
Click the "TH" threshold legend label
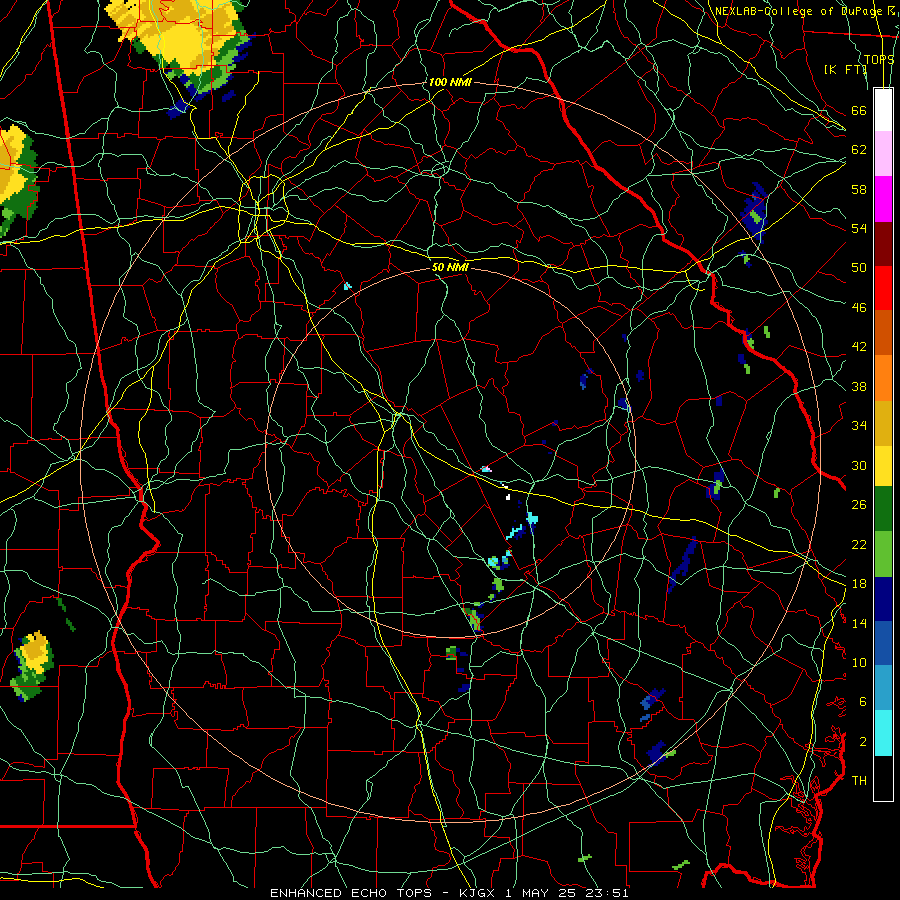(859, 781)
